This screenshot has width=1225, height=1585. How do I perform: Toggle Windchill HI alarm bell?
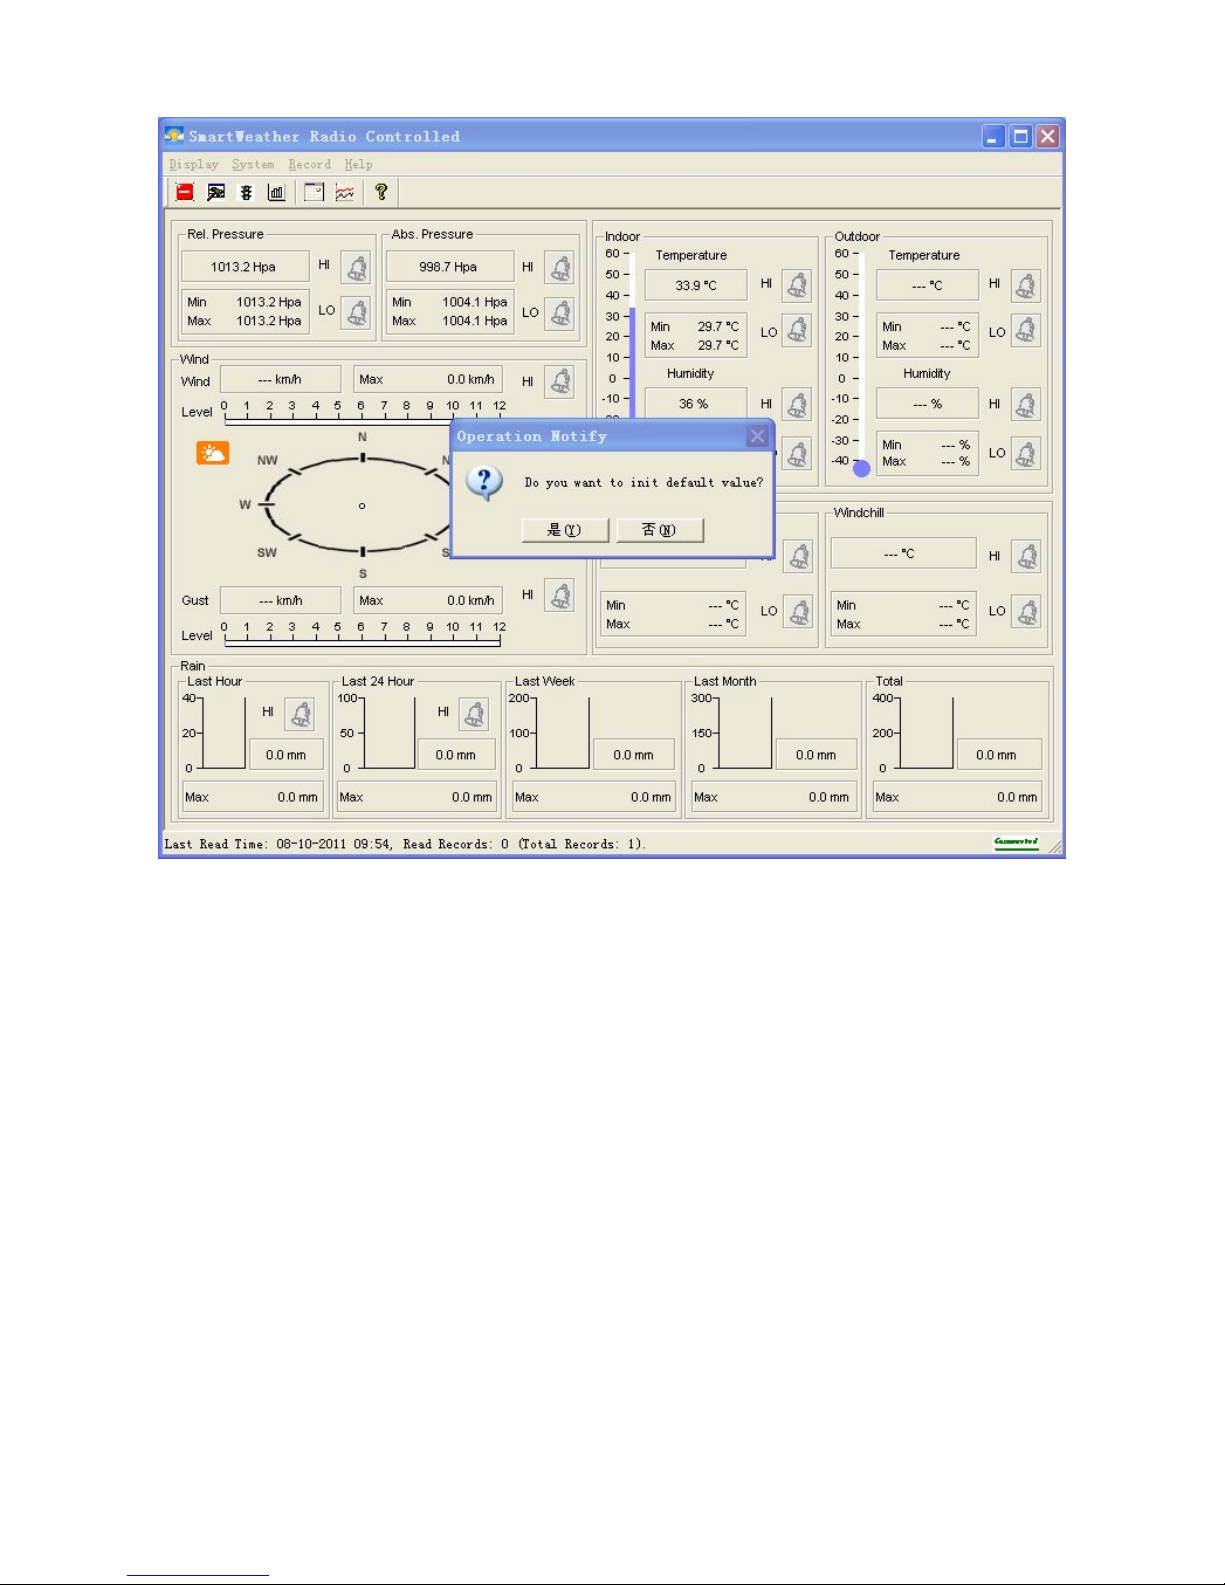[x=1026, y=556]
